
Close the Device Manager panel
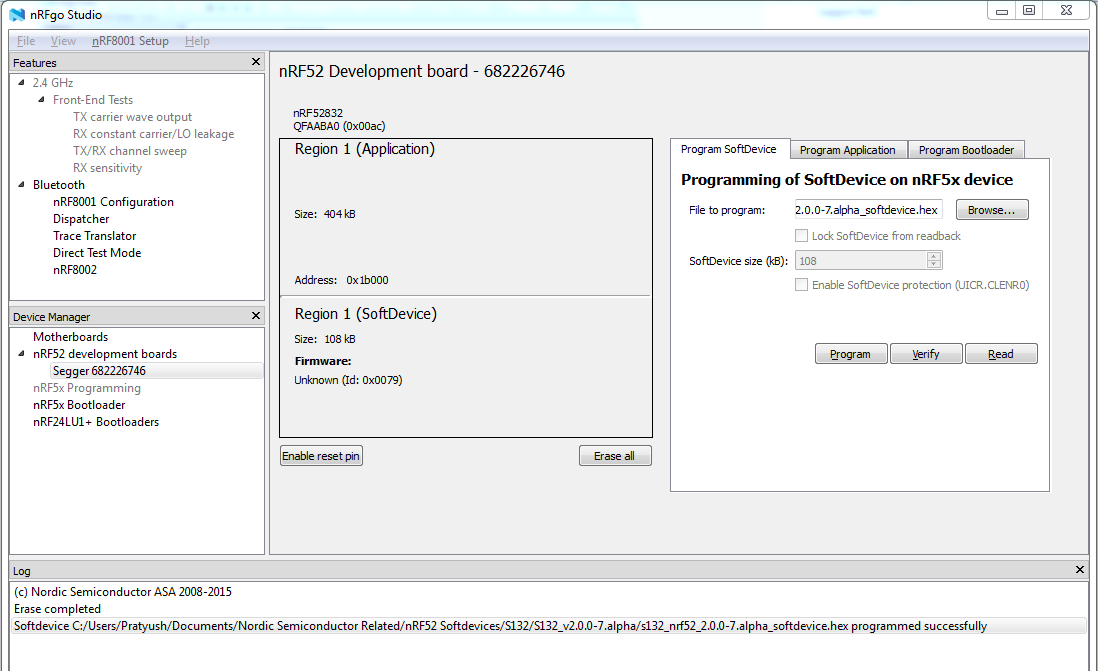coord(256,316)
